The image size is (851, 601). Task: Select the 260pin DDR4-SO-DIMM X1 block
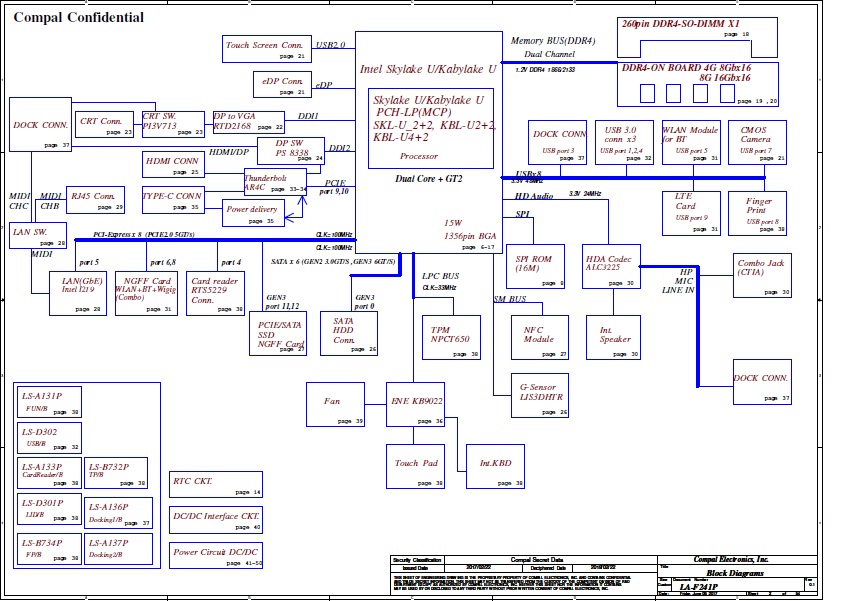[697, 37]
